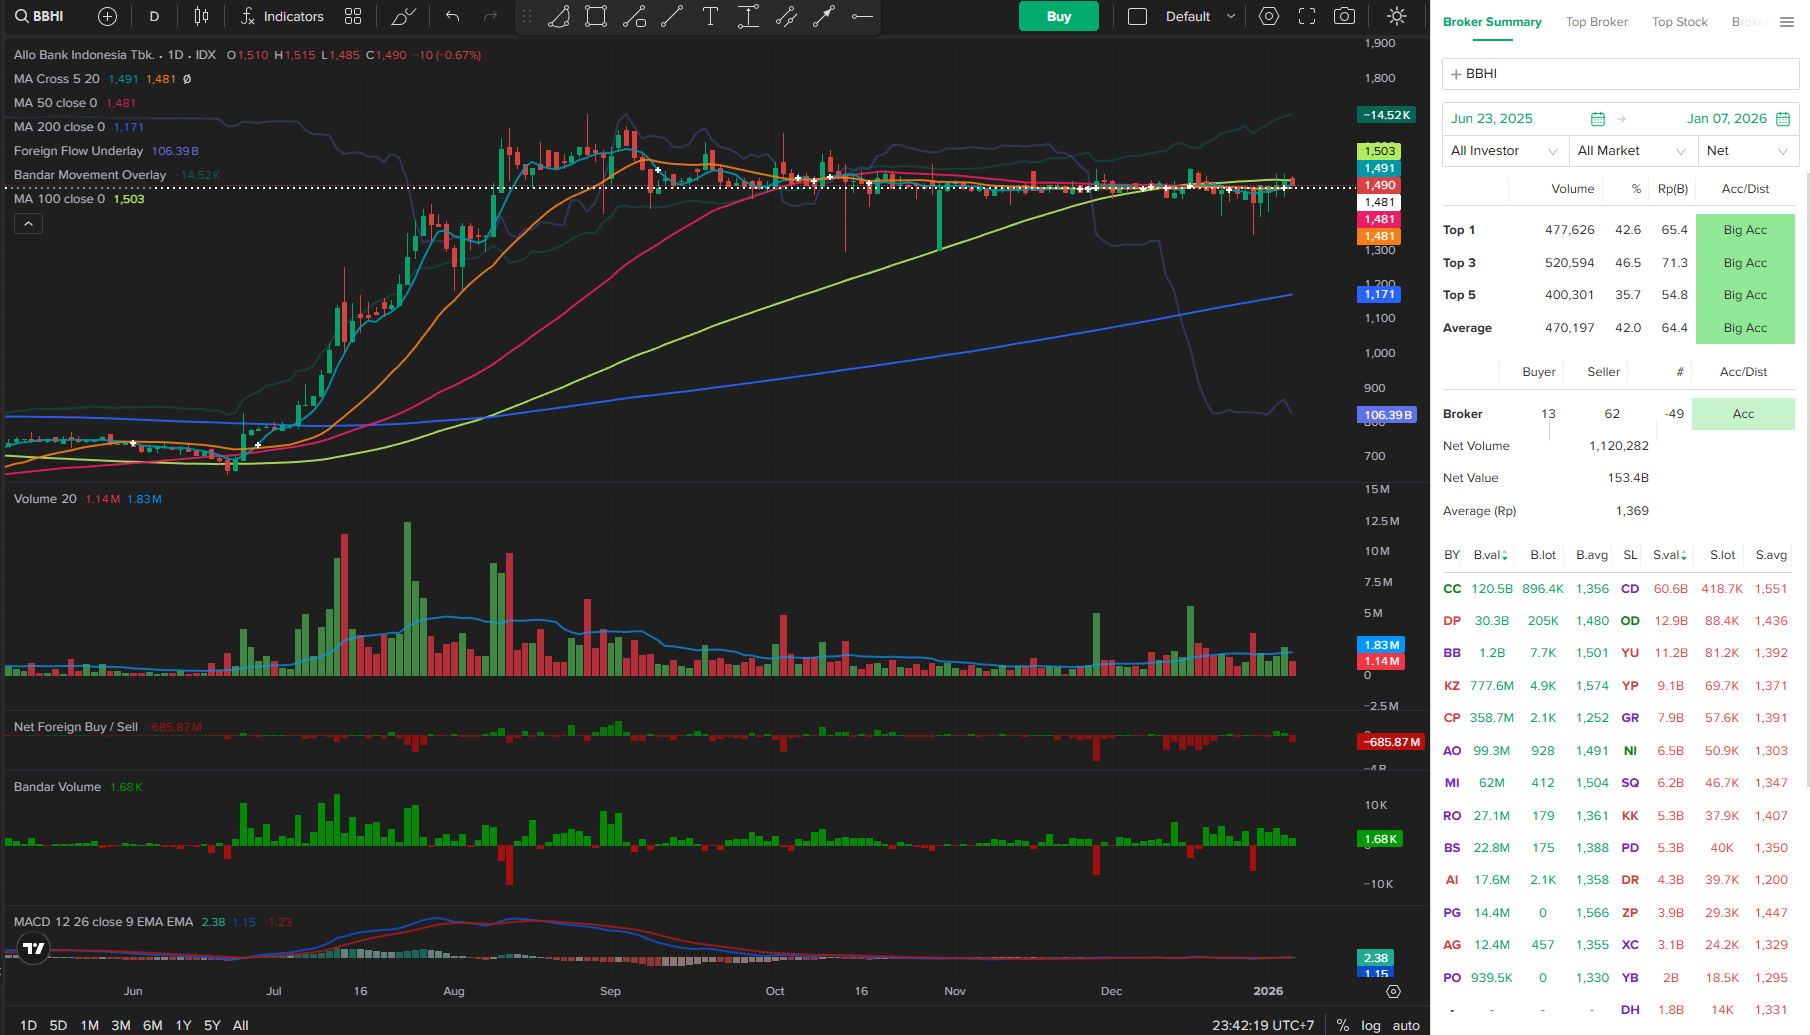Select the line with price label tool
The image size is (1810, 1035).
pos(634,16)
